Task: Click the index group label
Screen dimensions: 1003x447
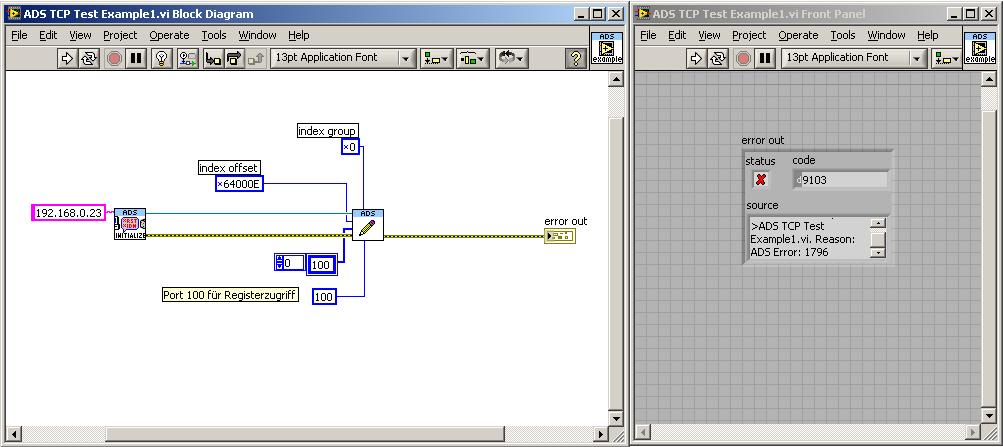Action: tap(327, 131)
